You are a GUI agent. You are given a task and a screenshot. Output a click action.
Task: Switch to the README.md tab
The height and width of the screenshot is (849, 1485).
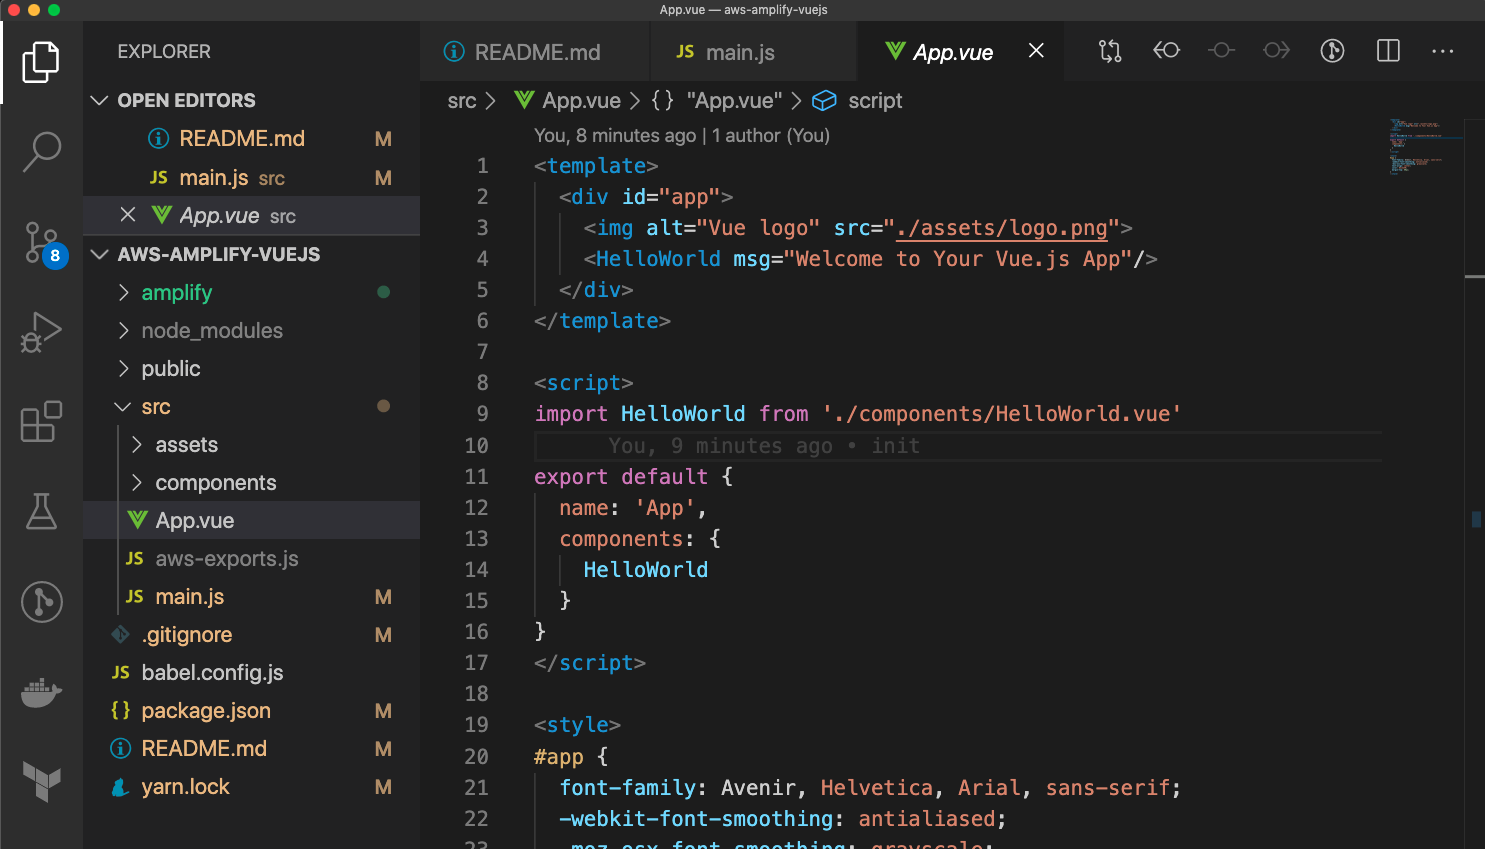pos(536,52)
